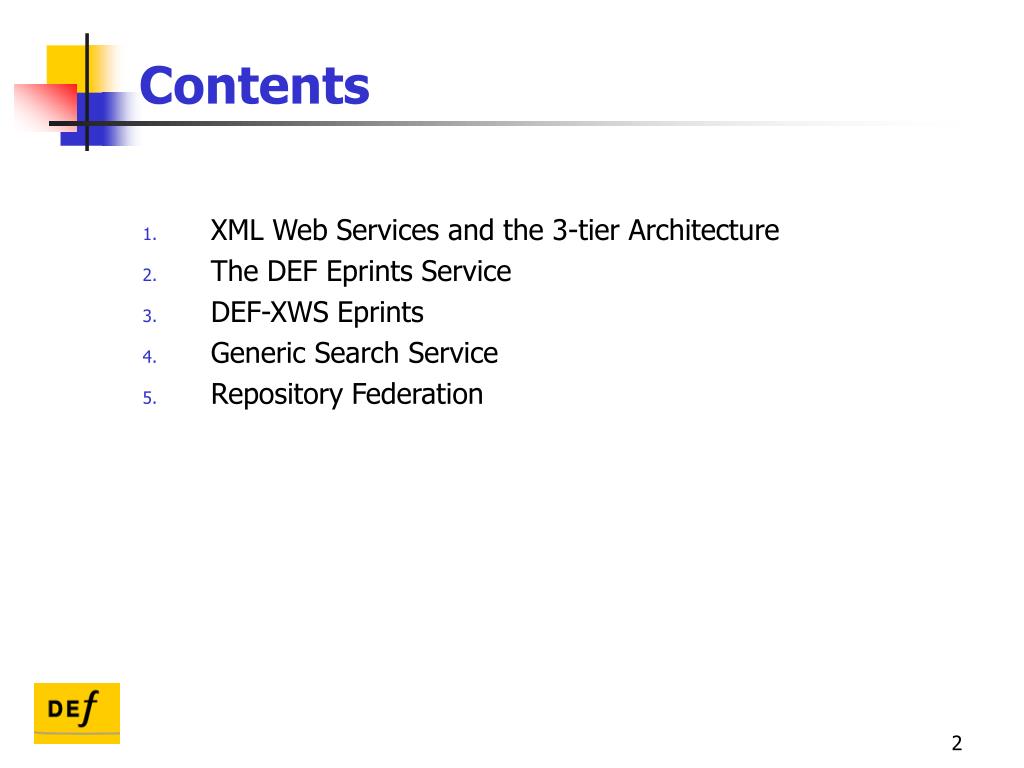Click list number 2 bullet

point(150,276)
